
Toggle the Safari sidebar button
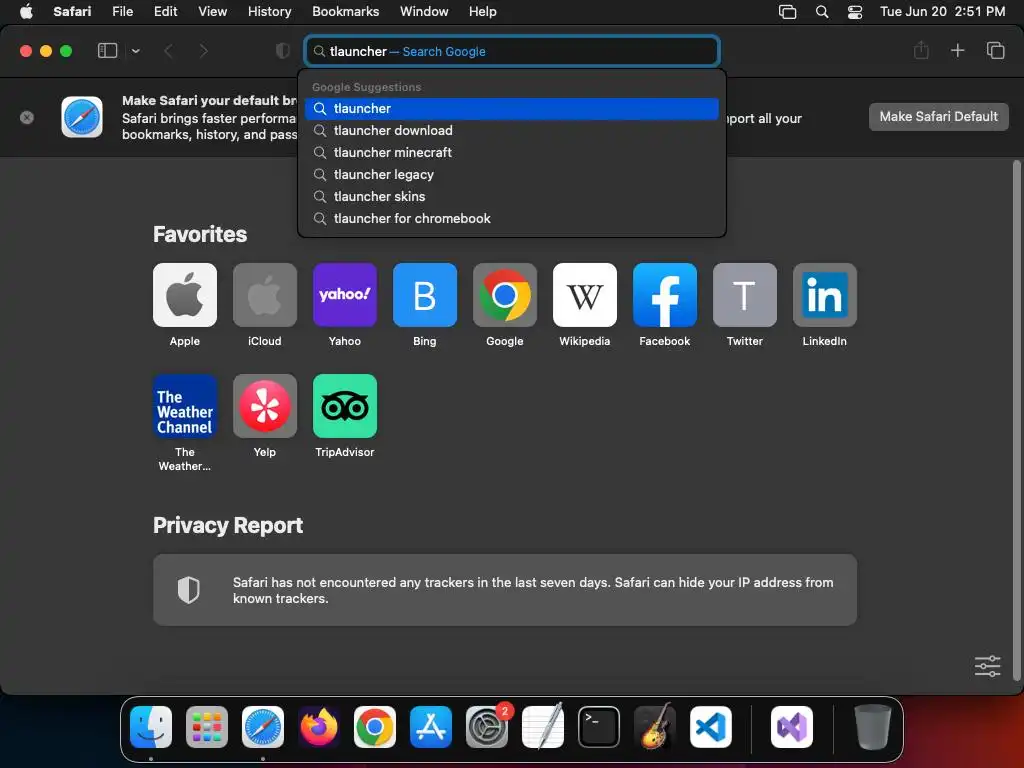107,51
